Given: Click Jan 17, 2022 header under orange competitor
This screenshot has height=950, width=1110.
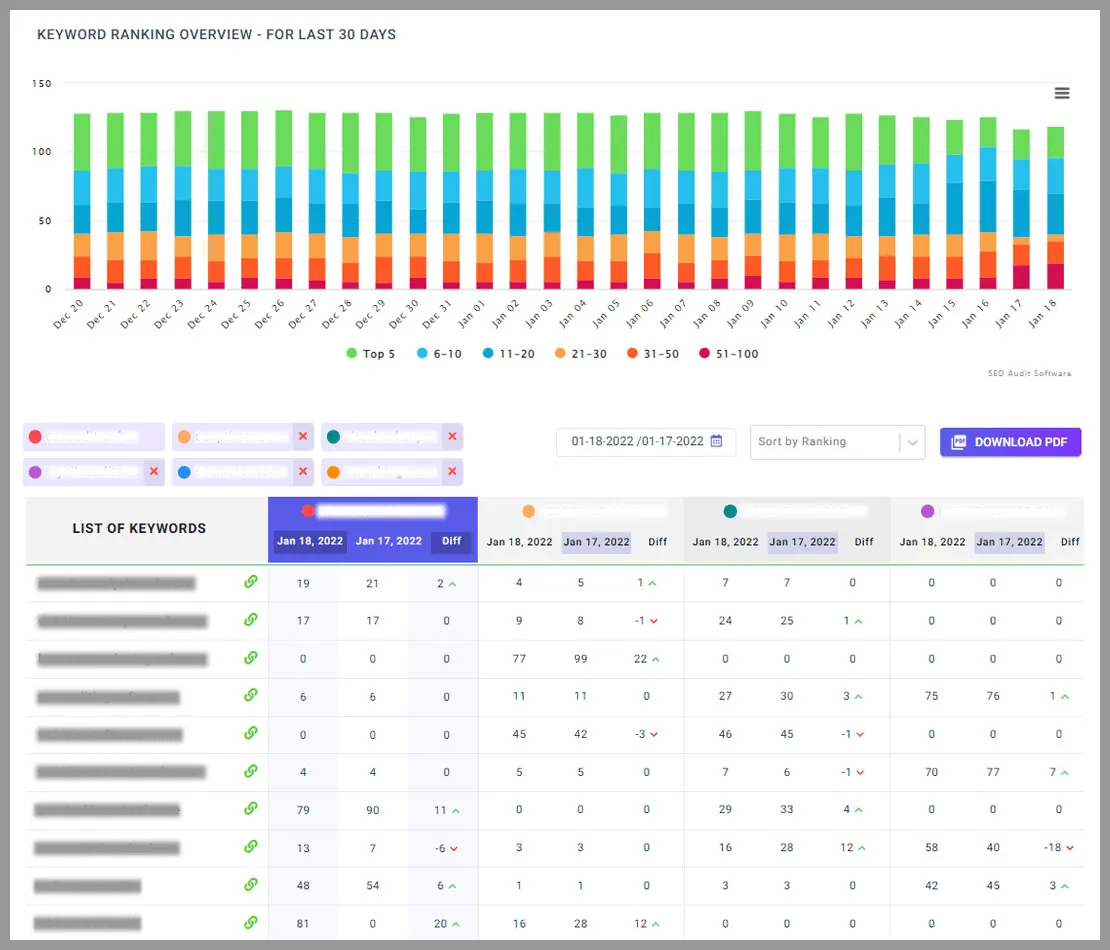Looking at the screenshot, I should pyautogui.click(x=596, y=542).
